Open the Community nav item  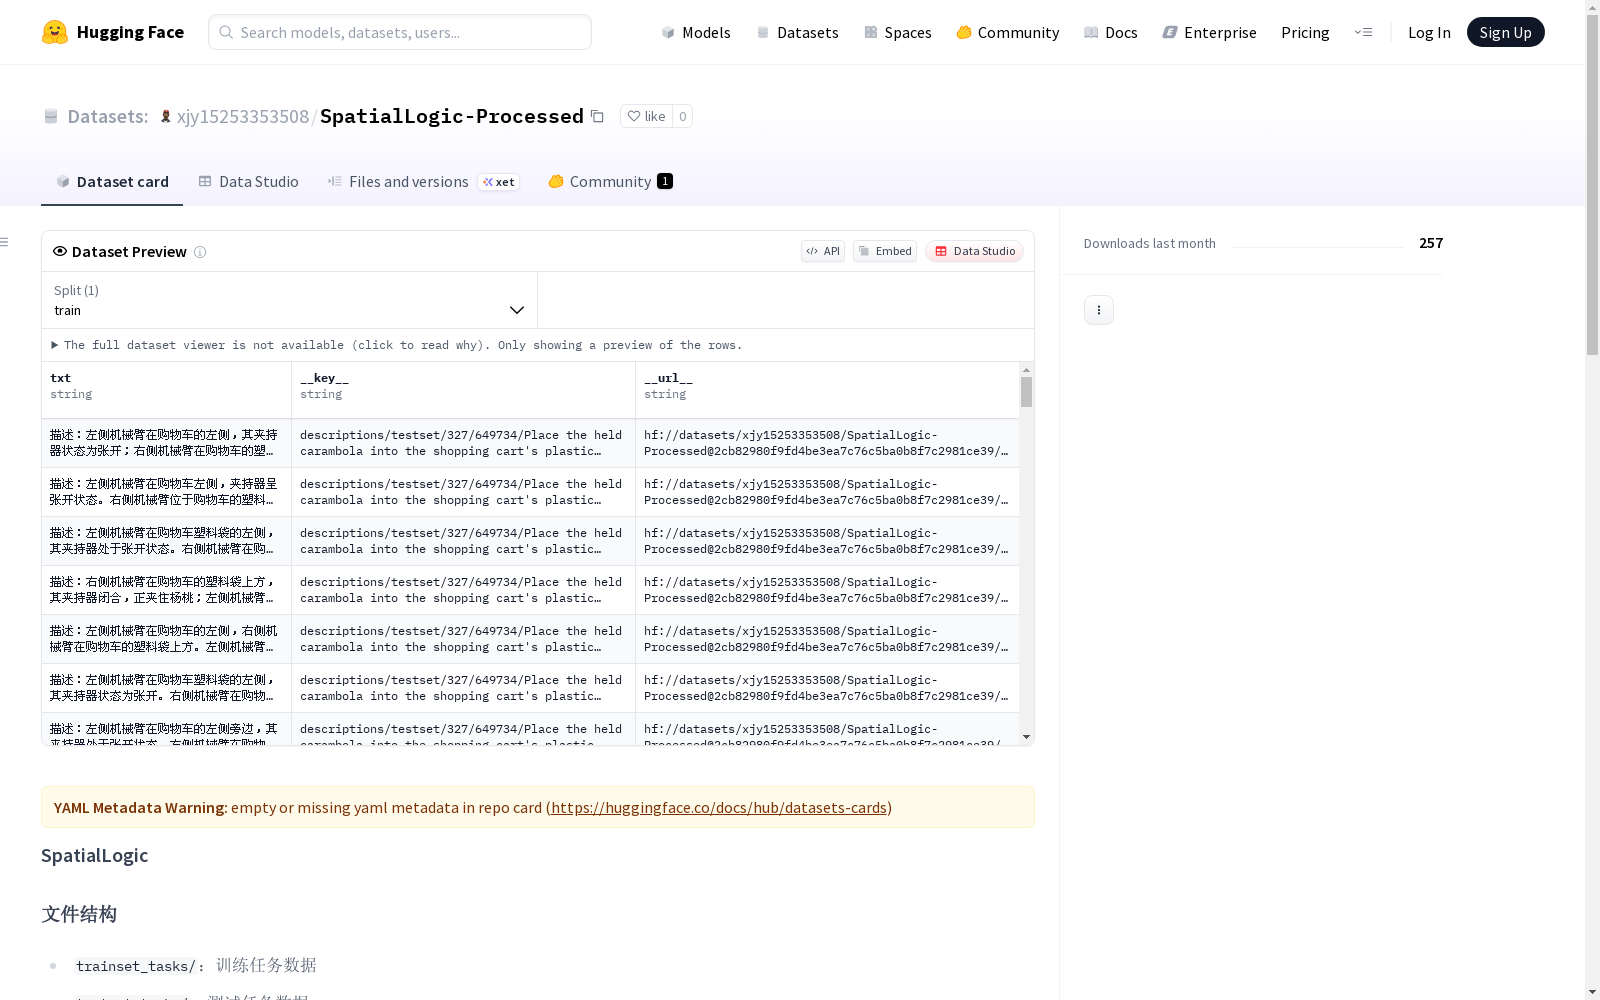coord(1008,32)
